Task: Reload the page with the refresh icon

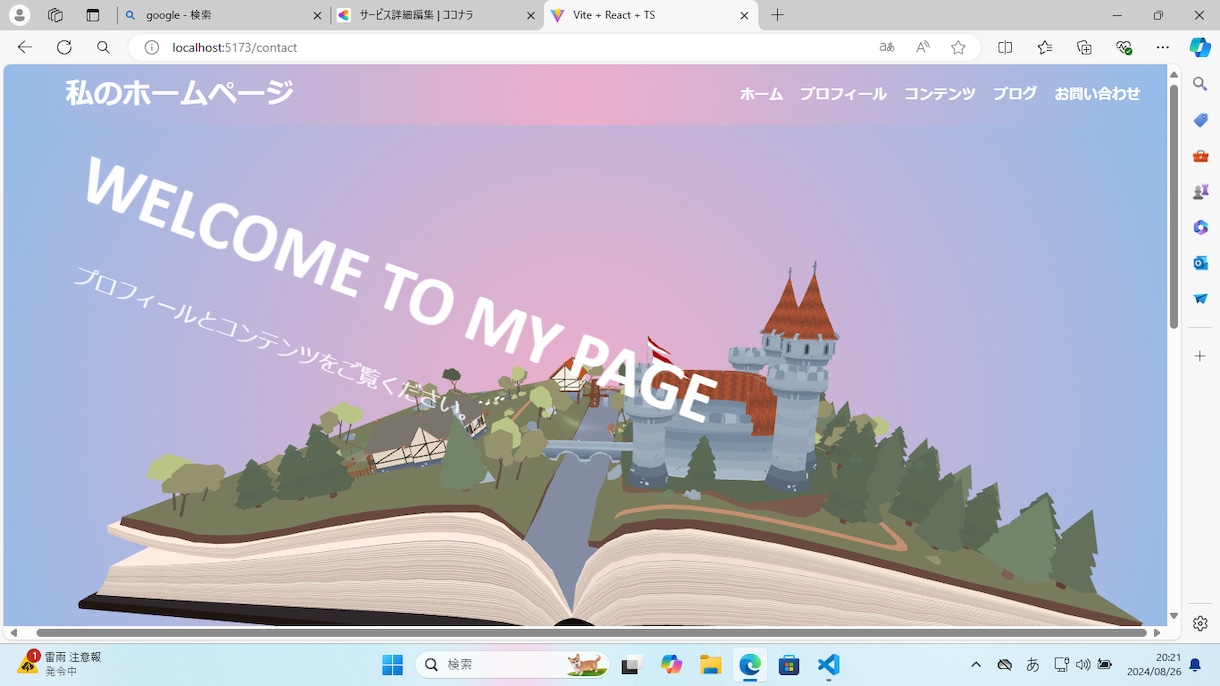Action: click(x=64, y=47)
